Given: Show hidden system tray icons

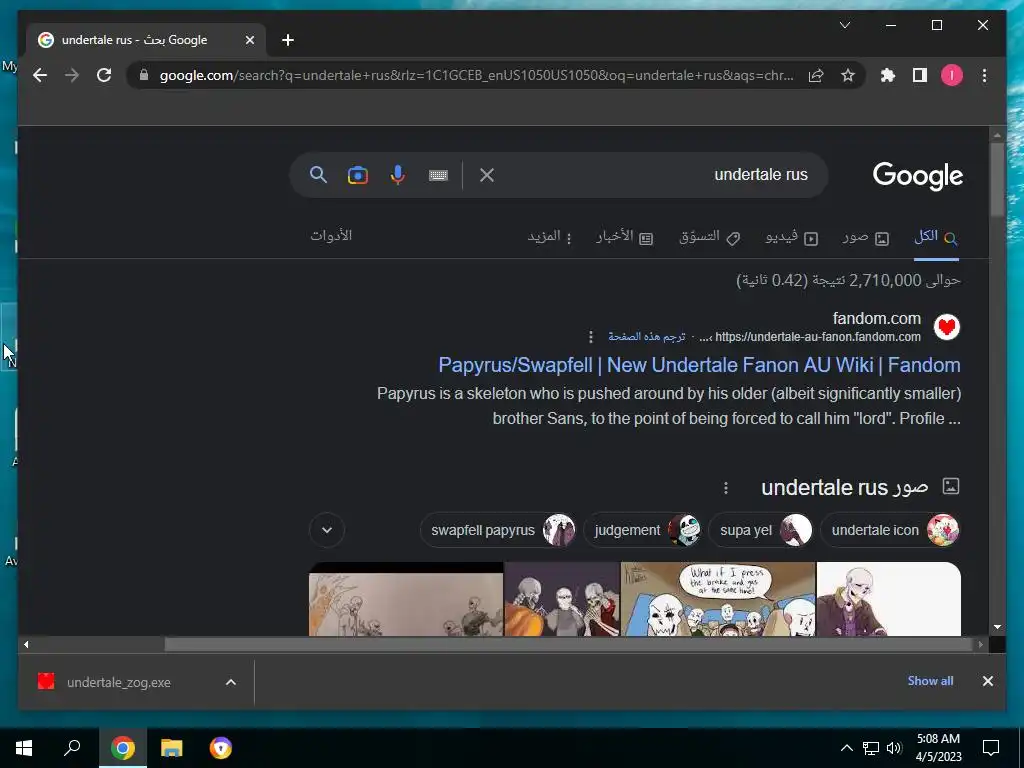Looking at the screenshot, I should [x=846, y=748].
